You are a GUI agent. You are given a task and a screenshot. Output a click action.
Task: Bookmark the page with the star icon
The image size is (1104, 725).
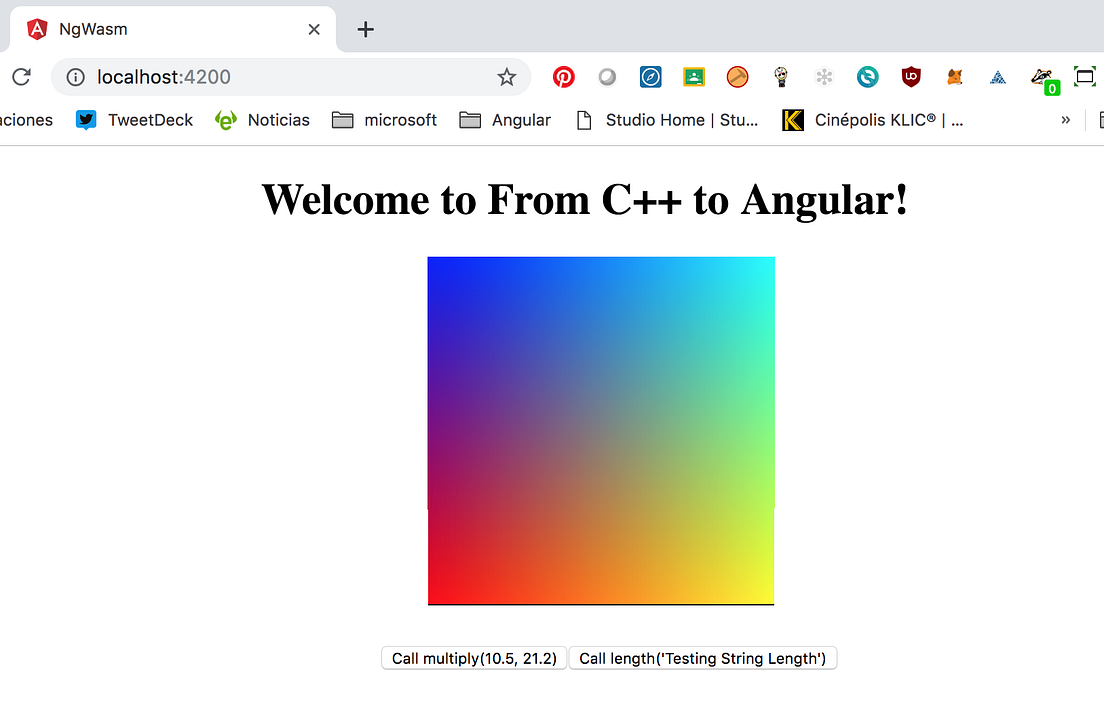(x=507, y=76)
